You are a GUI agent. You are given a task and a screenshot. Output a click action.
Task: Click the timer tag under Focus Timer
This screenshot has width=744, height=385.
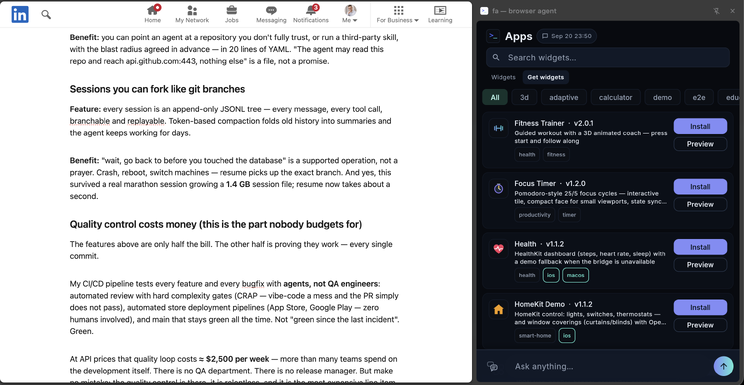pyautogui.click(x=569, y=215)
